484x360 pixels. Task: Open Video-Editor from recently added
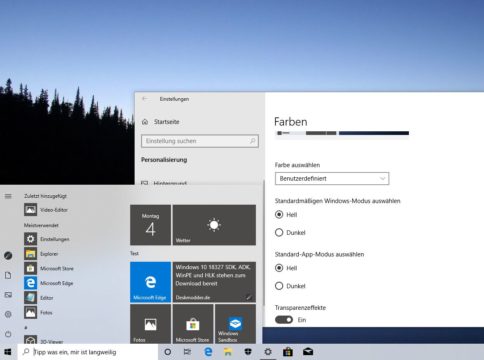(46, 210)
